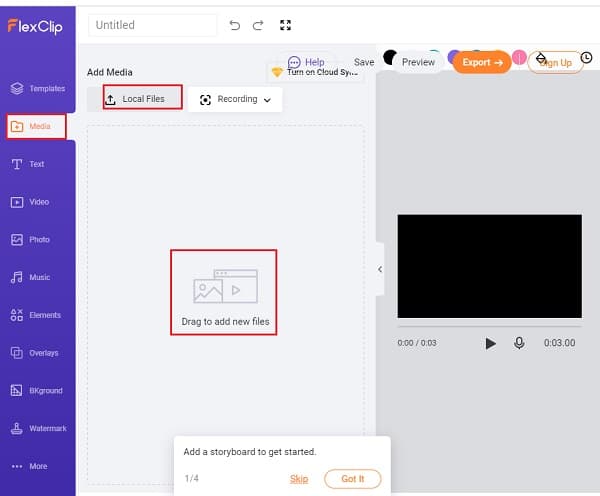Click the black color circle
Viewport: 600px width, 496px height.
coord(390,57)
